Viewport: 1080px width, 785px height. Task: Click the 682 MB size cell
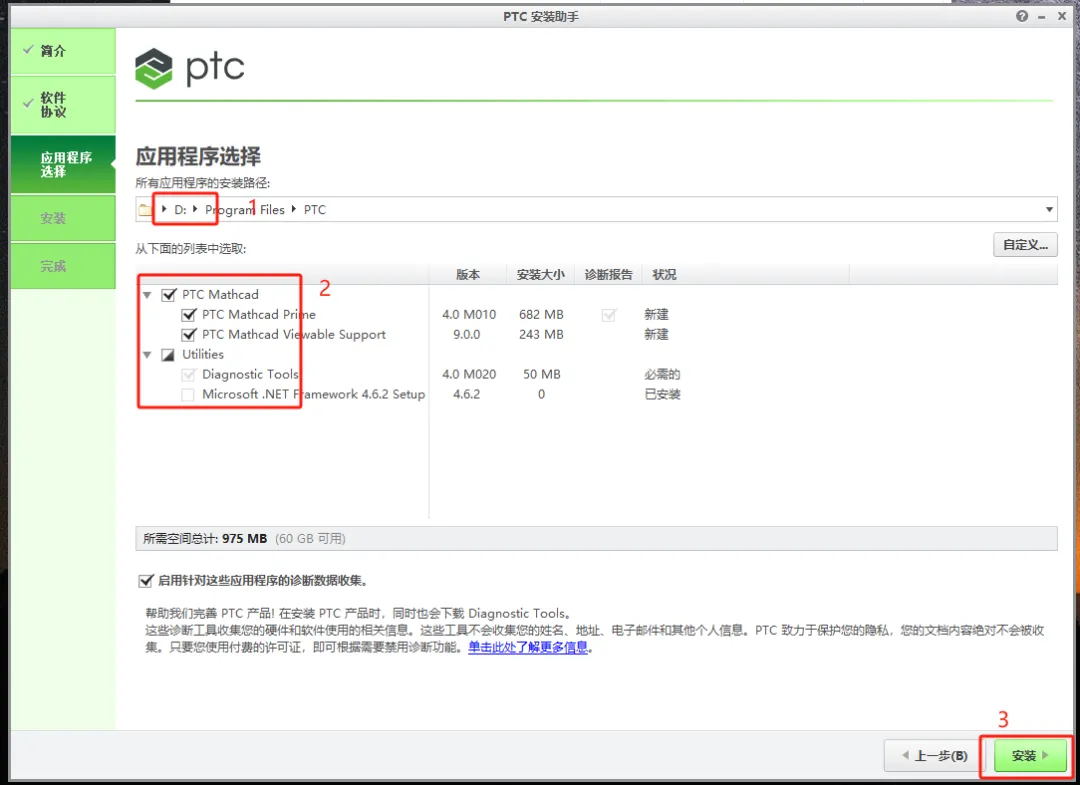[541, 315]
